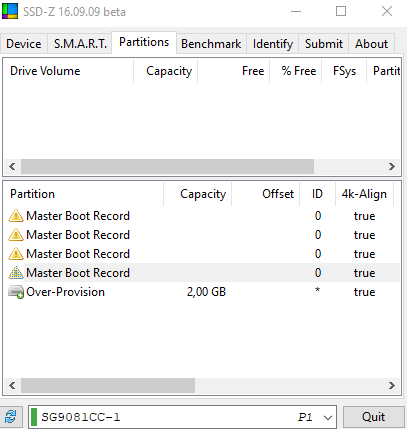Screen dimensions: 407x429
Task: Open the Device tab
Action: coord(24,44)
